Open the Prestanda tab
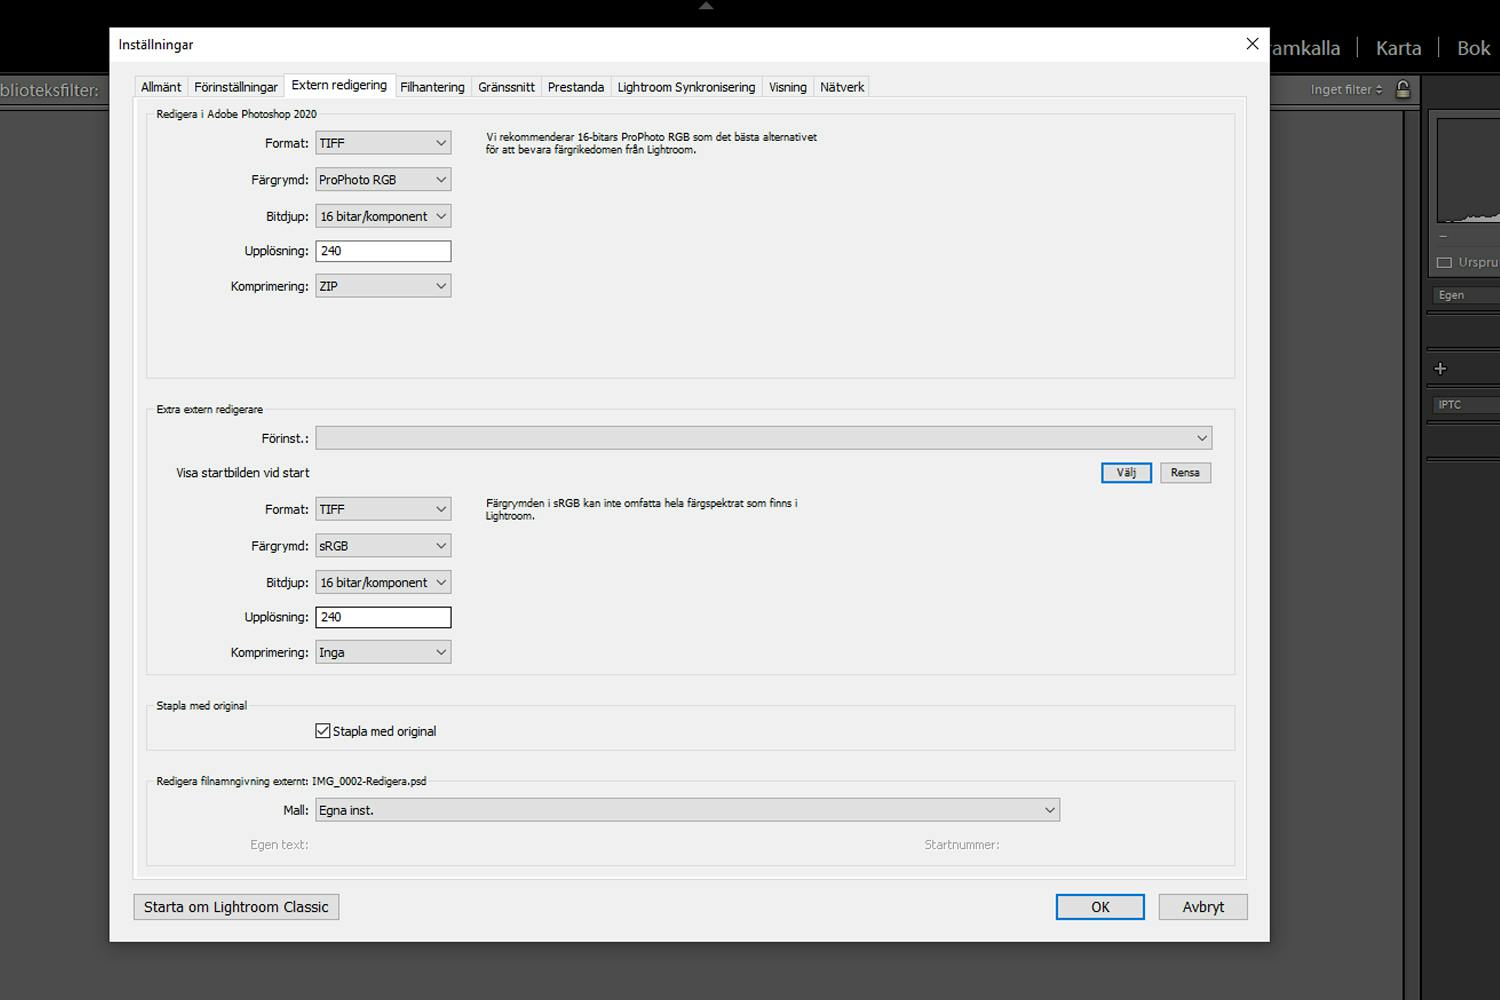 pyautogui.click(x=576, y=87)
